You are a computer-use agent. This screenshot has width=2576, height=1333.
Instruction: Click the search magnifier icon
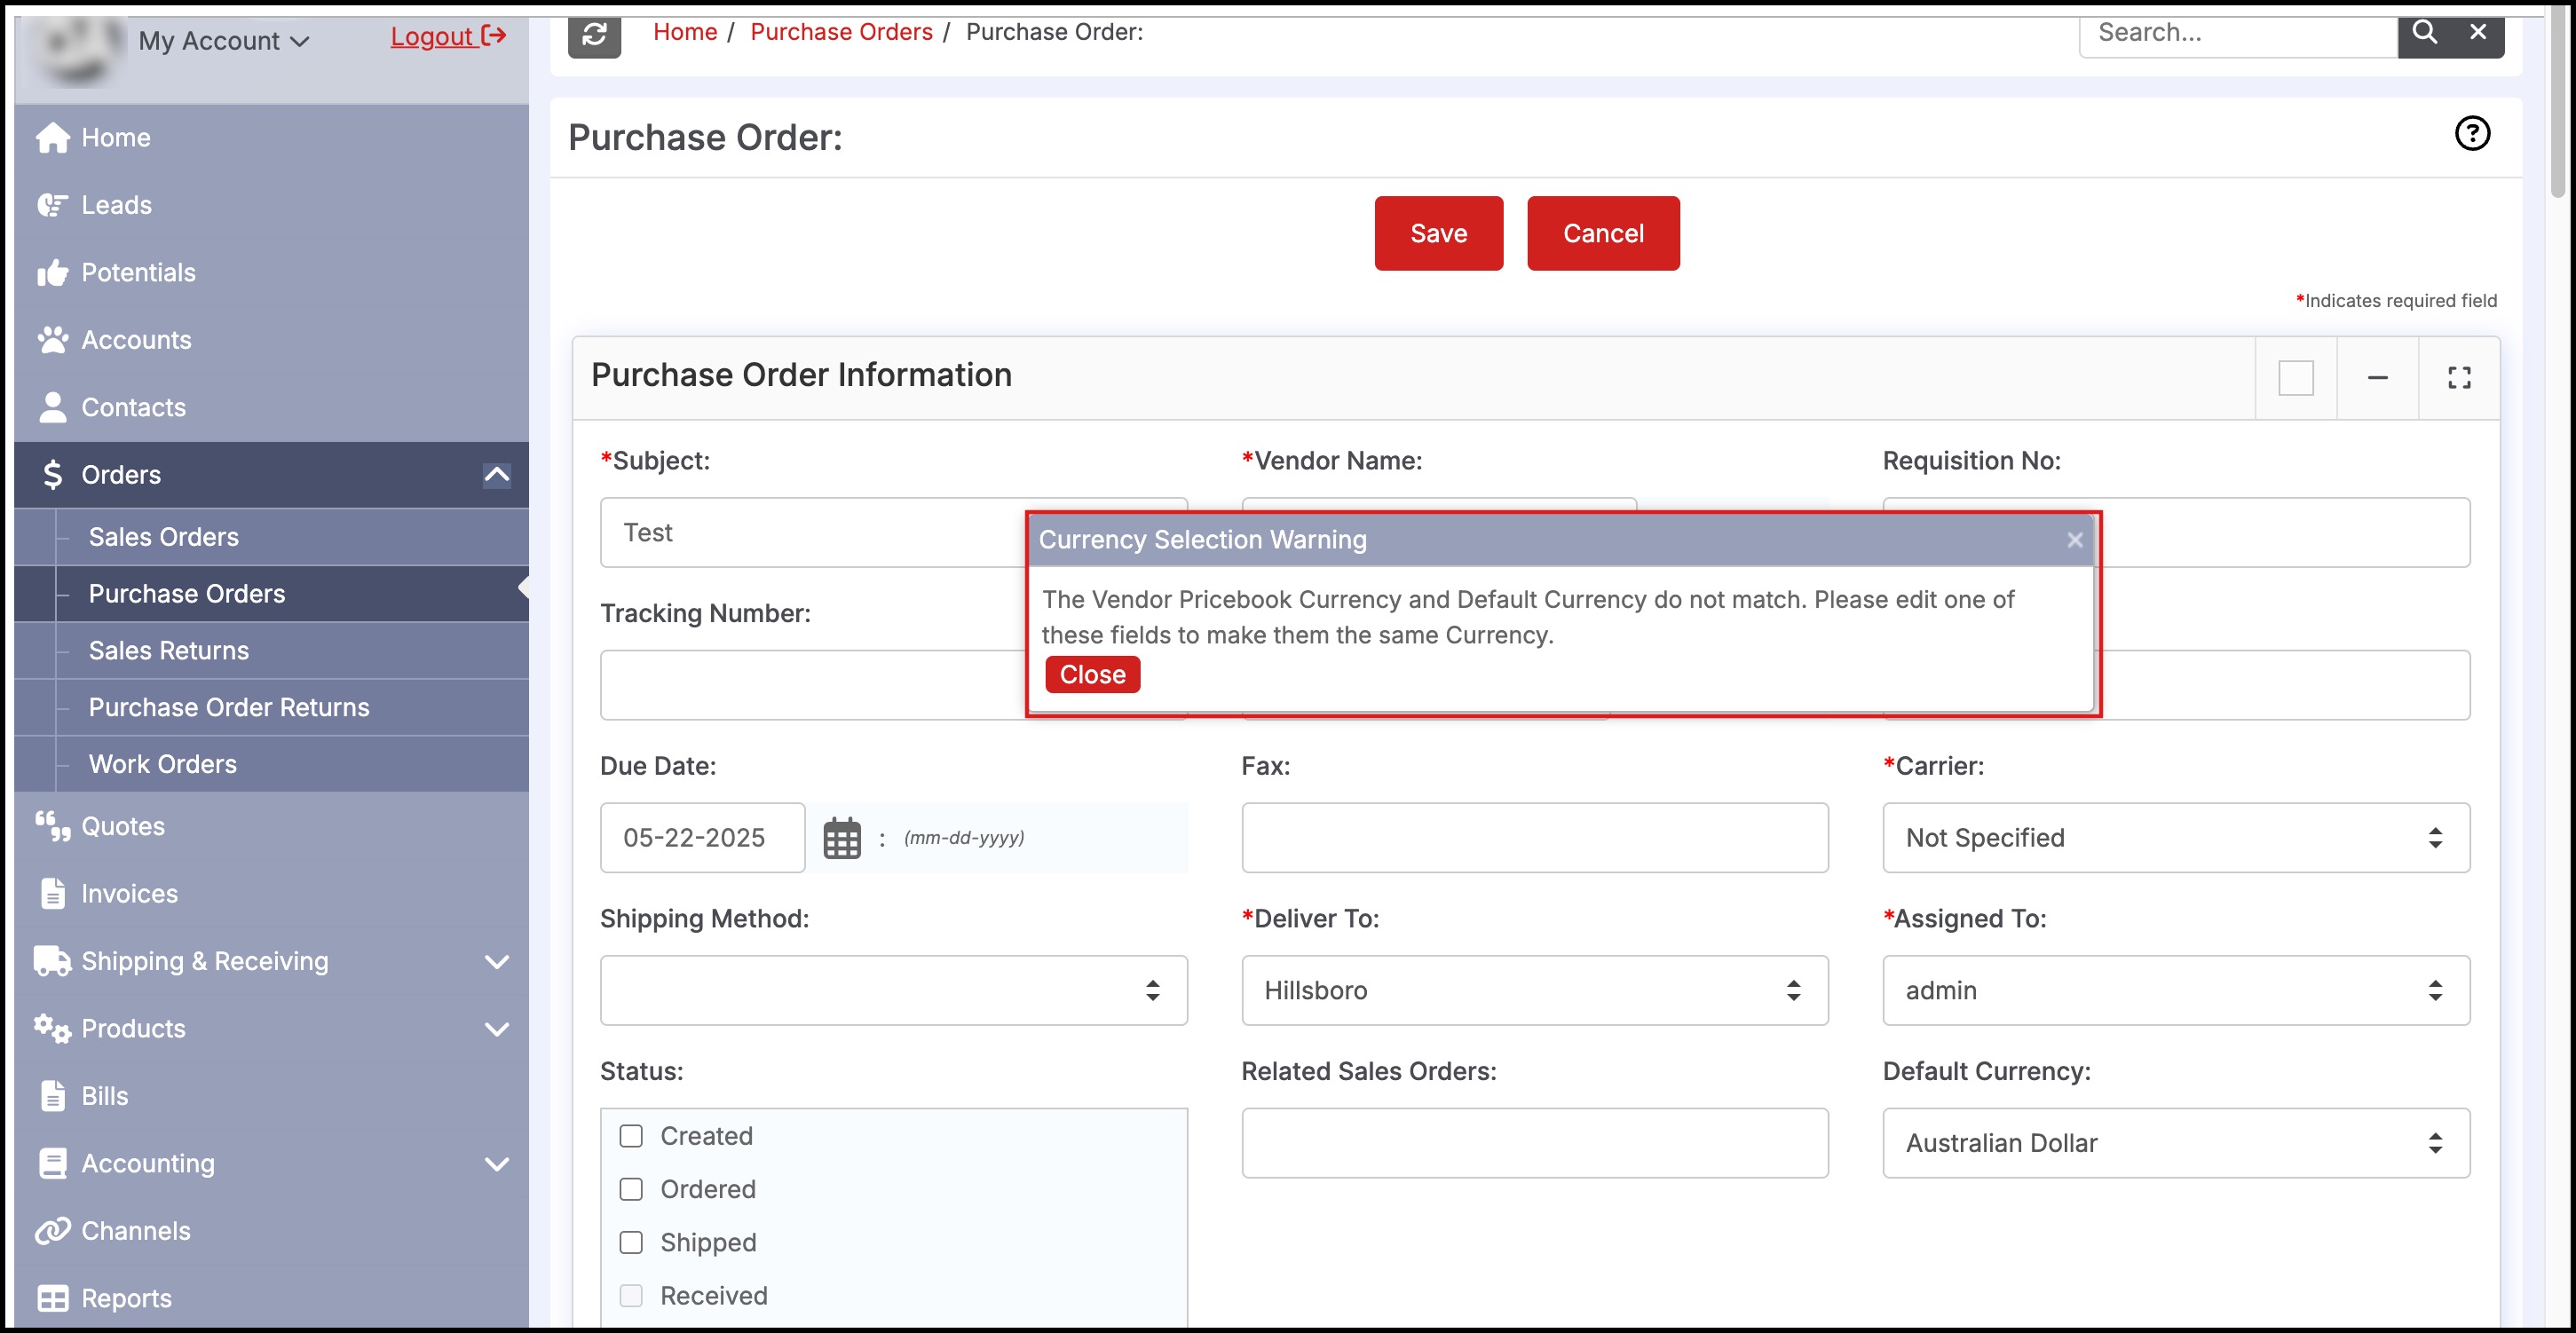(x=2424, y=32)
